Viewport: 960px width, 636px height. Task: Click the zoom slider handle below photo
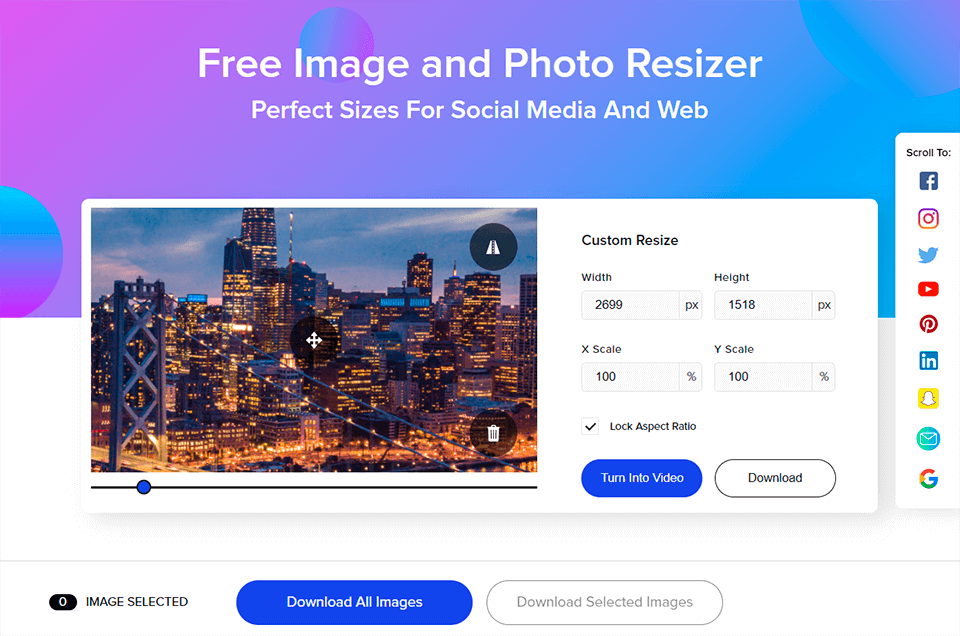tap(144, 487)
